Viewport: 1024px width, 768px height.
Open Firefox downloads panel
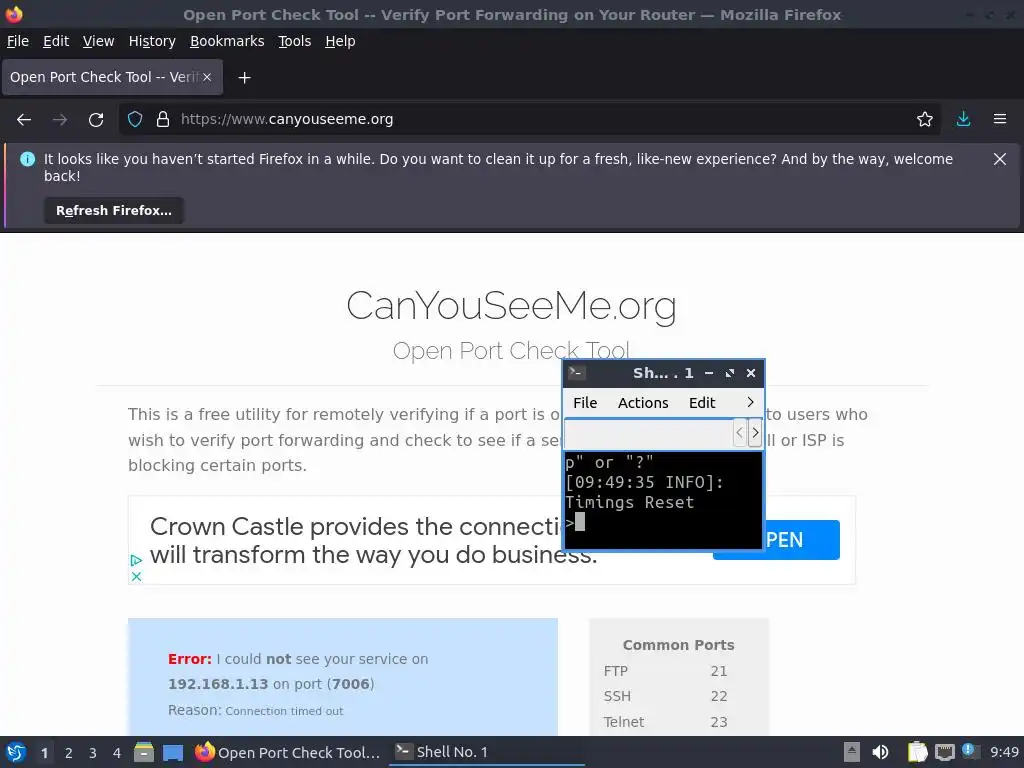963,120
